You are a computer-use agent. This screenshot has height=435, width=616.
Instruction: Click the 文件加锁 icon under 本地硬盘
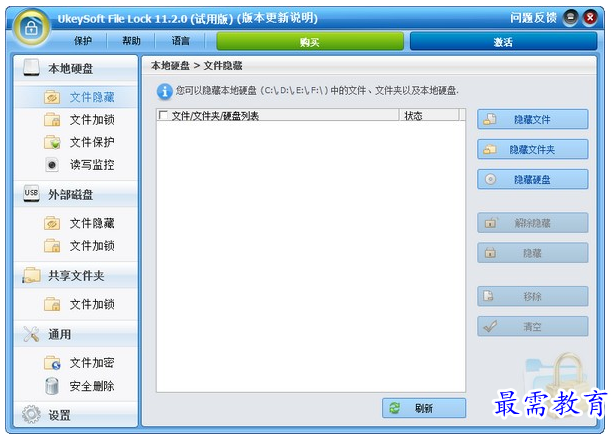coord(52,119)
